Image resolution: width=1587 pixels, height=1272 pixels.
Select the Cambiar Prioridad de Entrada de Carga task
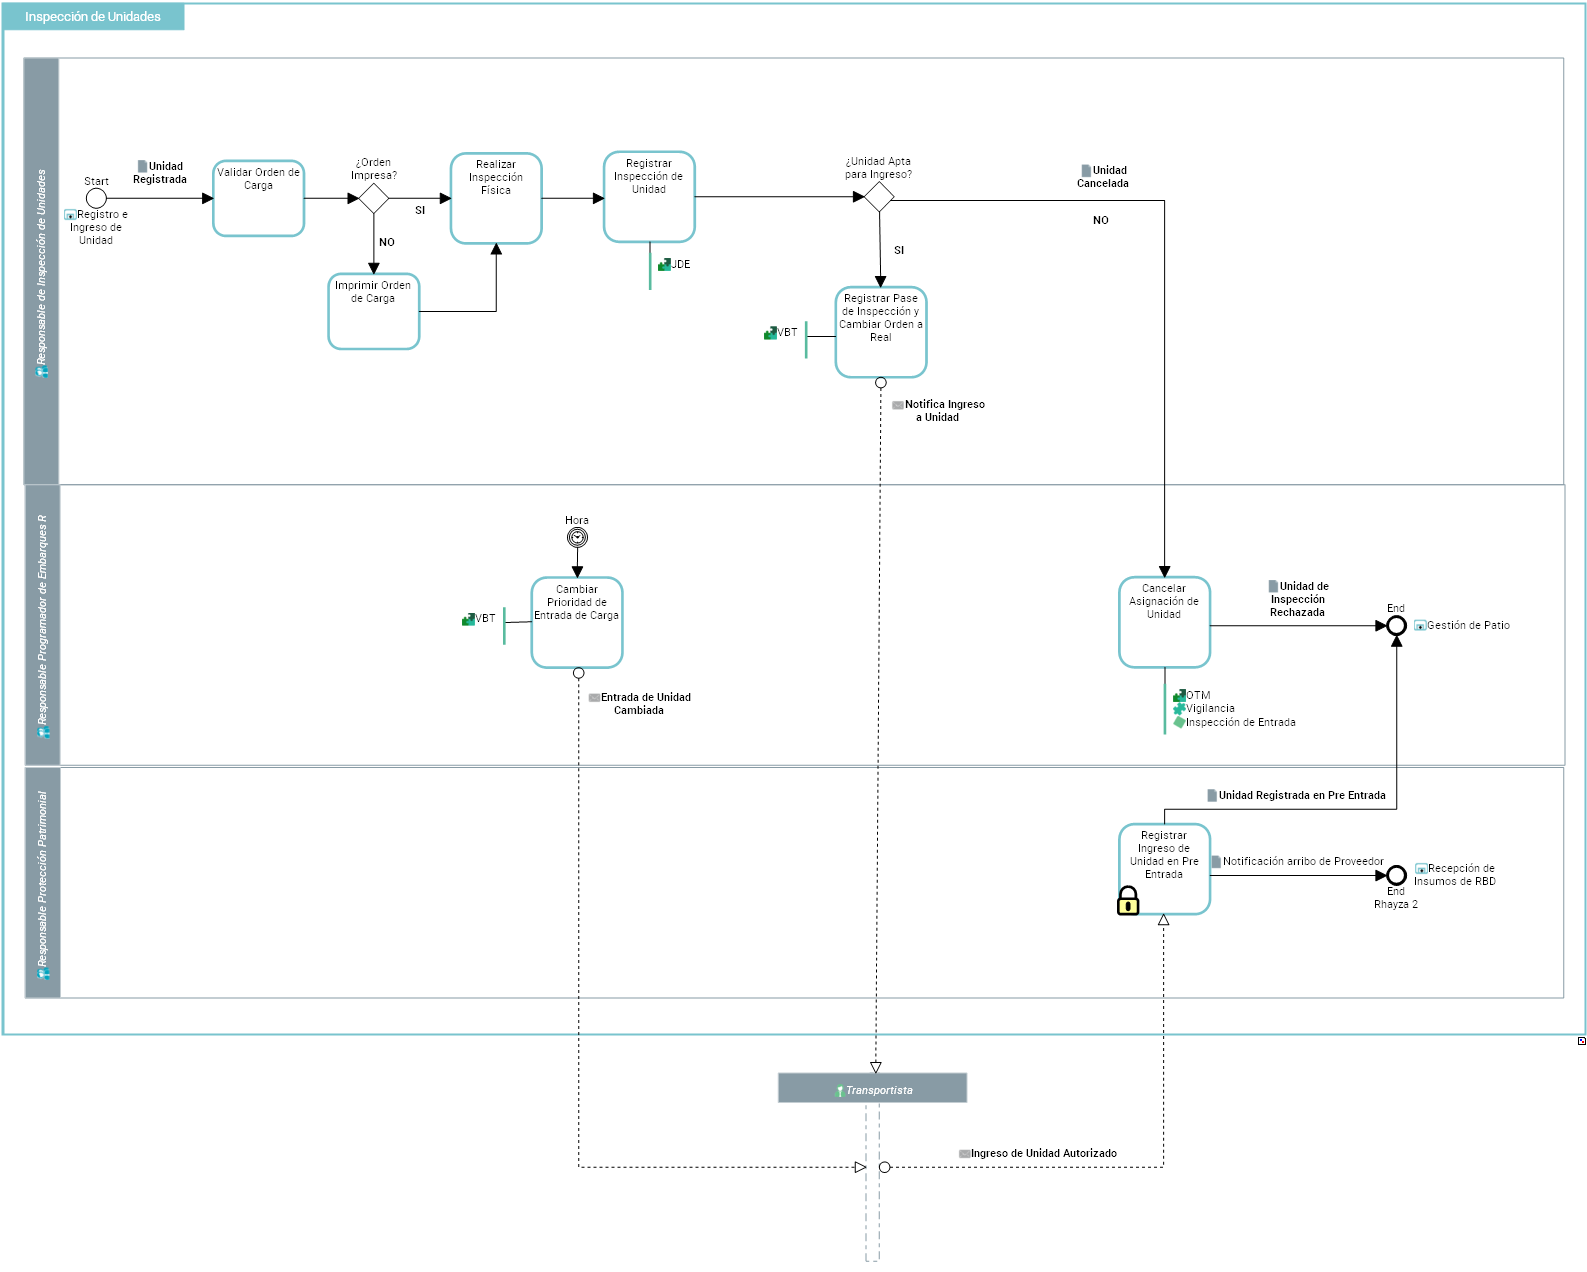tap(577, 622)
